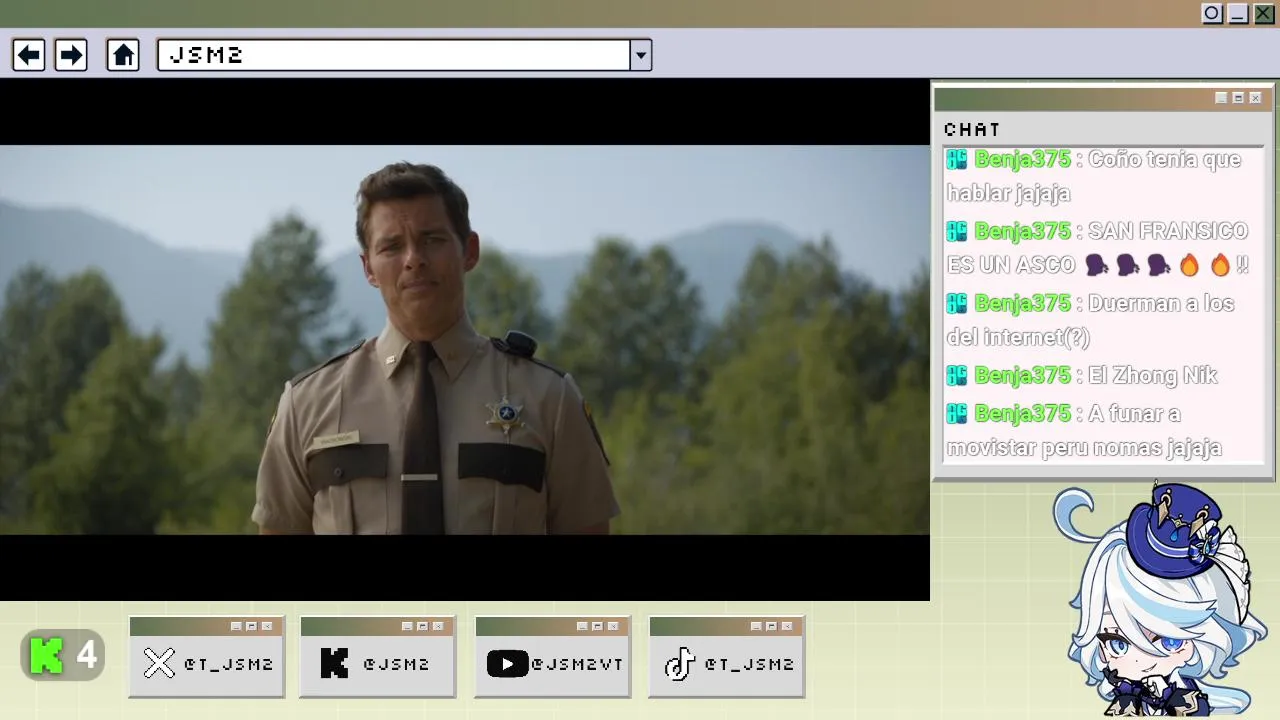Click the back arrow navigation button
The width and height of the screenshot is (1280, 720).
tap(29, 55)
